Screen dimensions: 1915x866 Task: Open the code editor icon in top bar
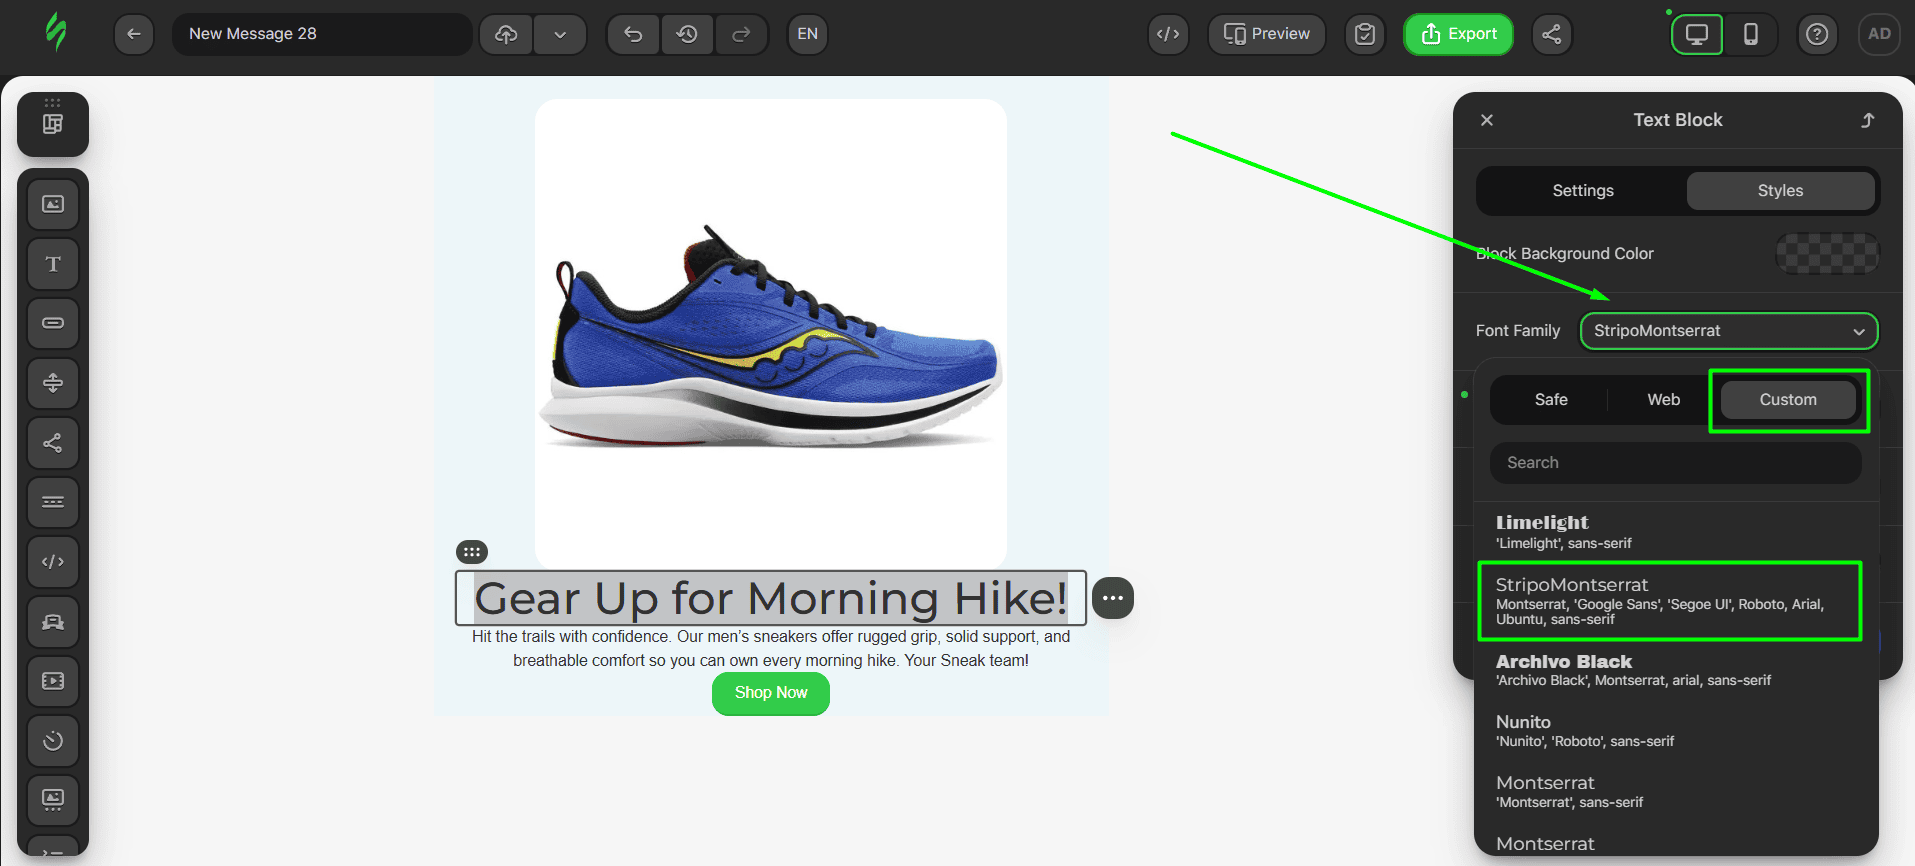1168,34
